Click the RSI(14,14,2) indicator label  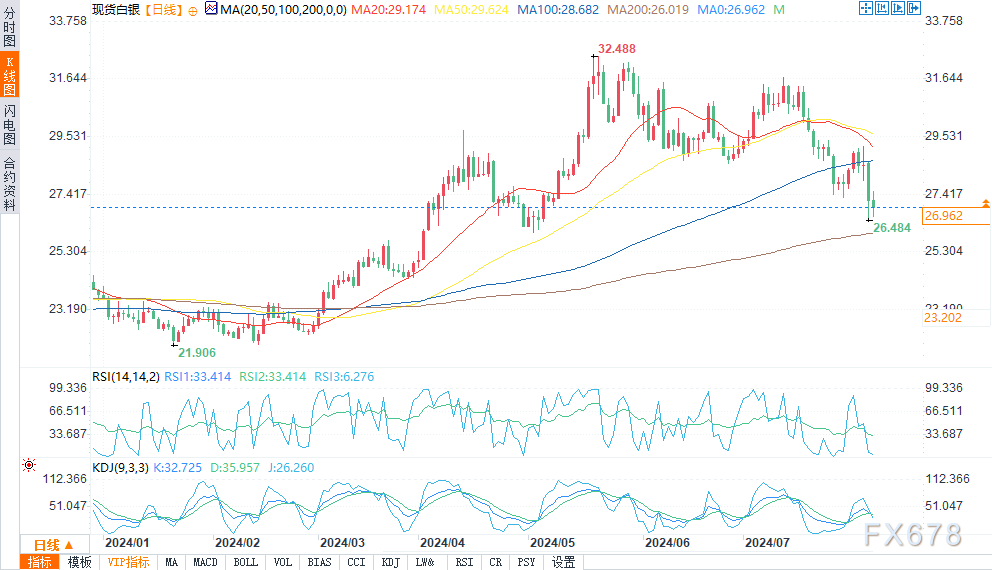tap(125, 376)
